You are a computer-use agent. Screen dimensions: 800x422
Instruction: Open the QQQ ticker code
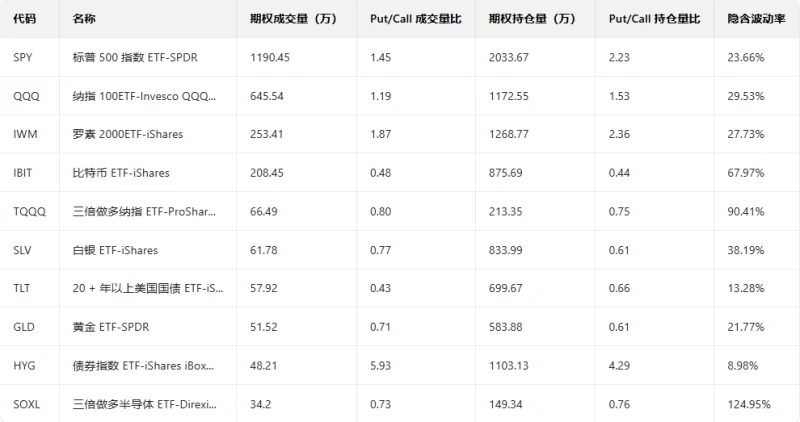coord(25,96)
